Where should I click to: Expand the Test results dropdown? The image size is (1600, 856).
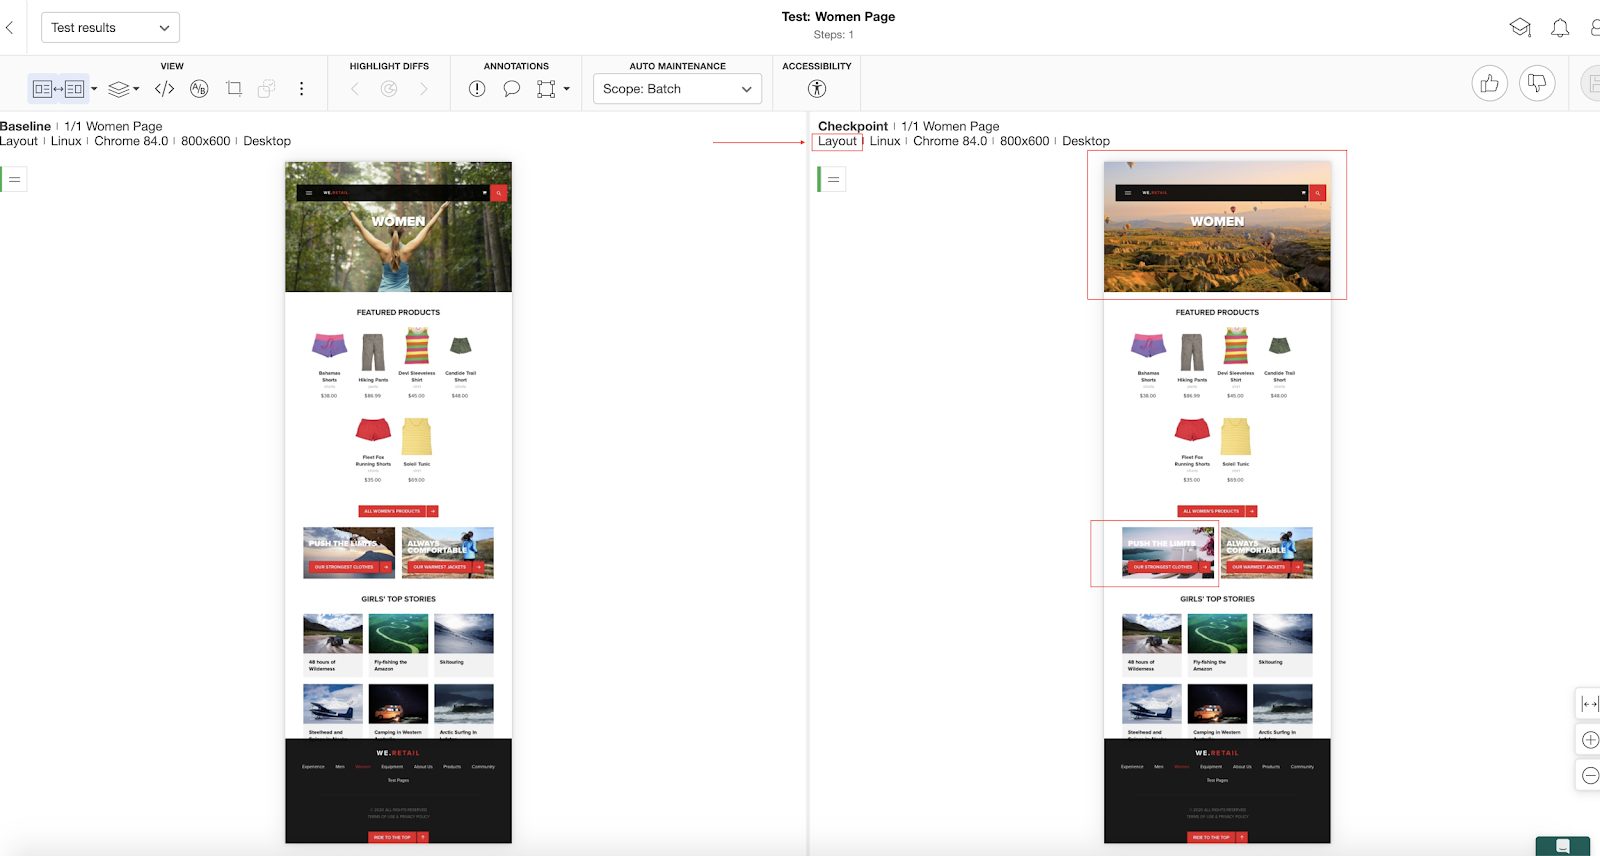(x=110, y=28)
